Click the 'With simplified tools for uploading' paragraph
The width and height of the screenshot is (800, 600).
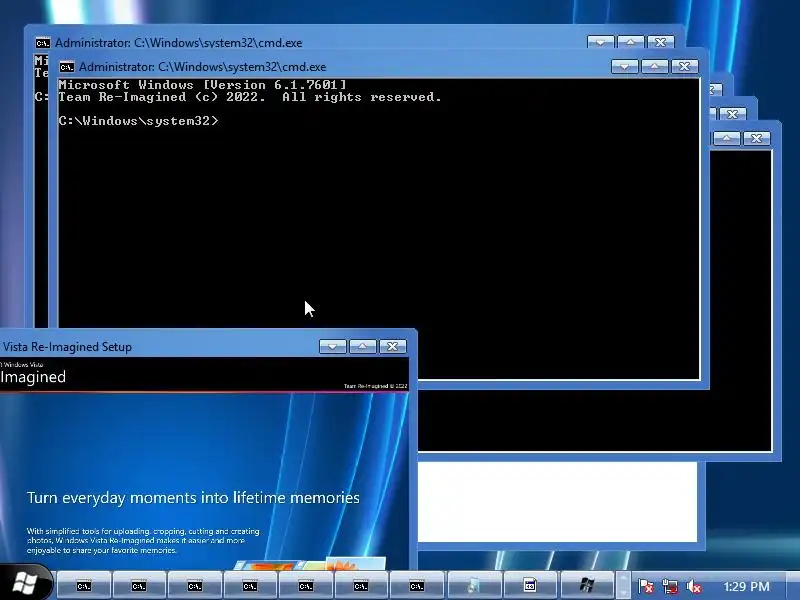[x=143, y=541]
